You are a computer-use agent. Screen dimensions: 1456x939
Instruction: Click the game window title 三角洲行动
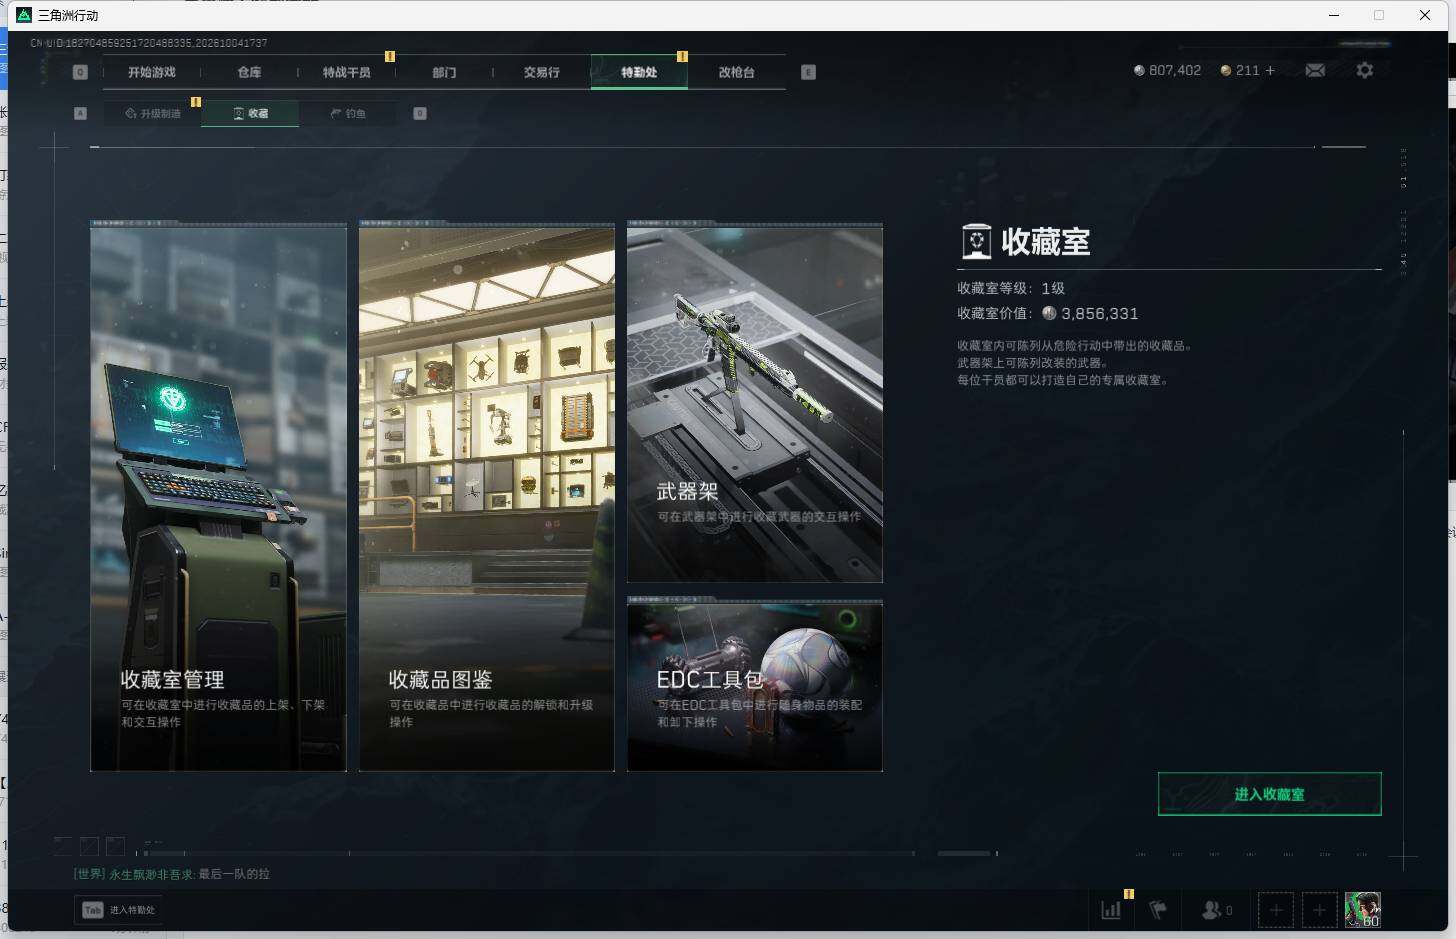pos(68,15)
